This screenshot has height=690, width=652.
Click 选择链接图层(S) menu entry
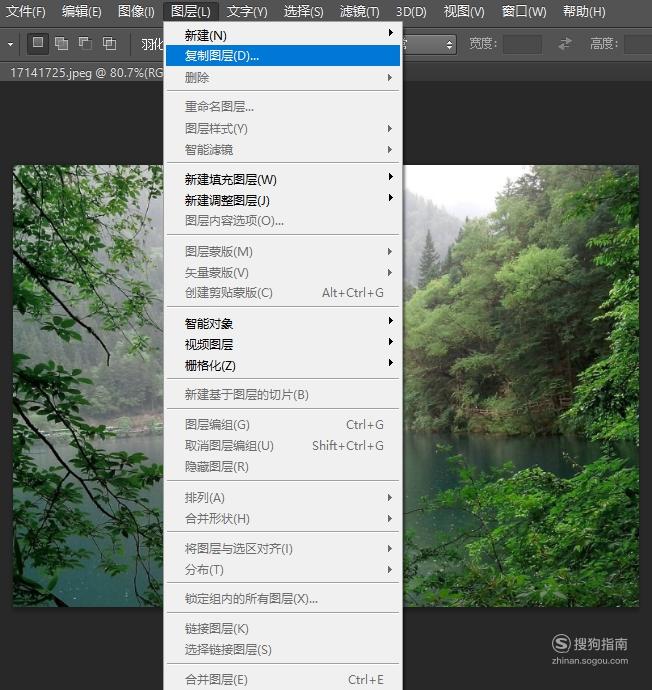point(283,650)
